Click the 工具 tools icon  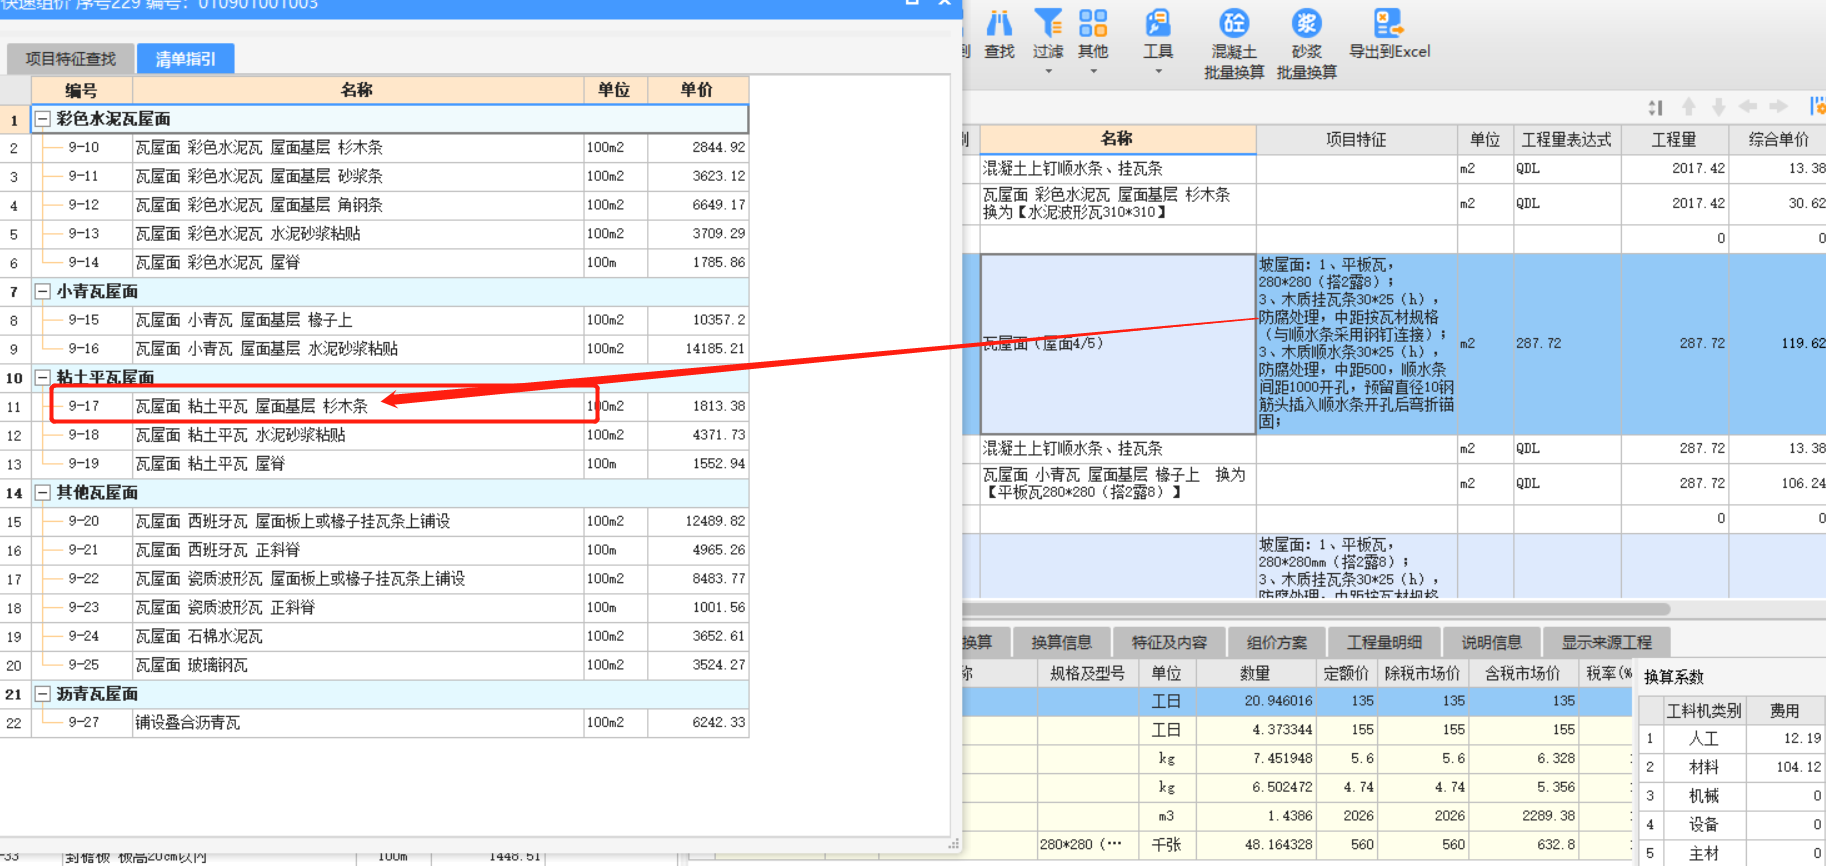point(1158,23)
